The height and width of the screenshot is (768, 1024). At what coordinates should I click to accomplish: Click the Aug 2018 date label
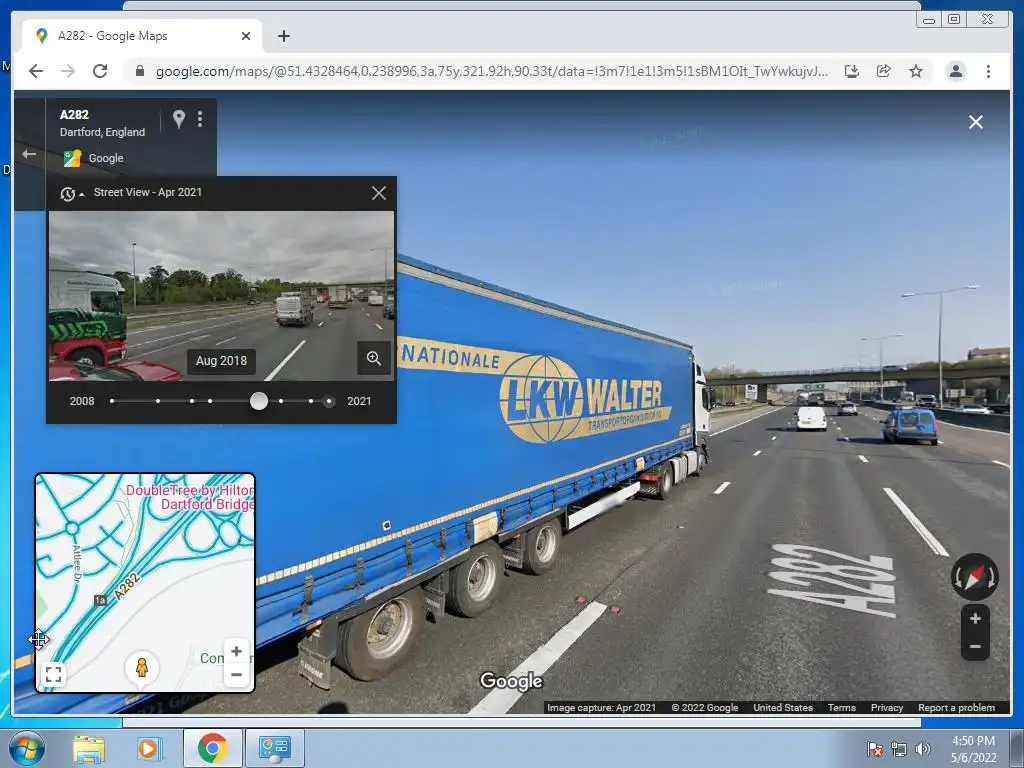[221, 360]
